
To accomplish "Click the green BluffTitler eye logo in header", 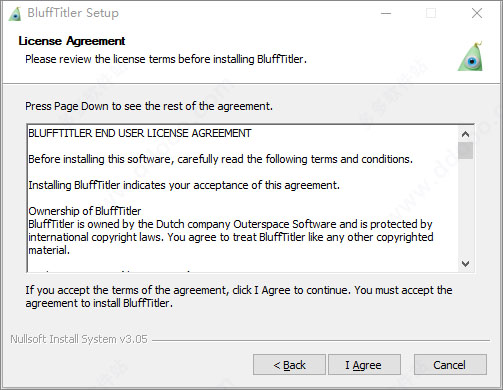I will [x=471, y=56].
